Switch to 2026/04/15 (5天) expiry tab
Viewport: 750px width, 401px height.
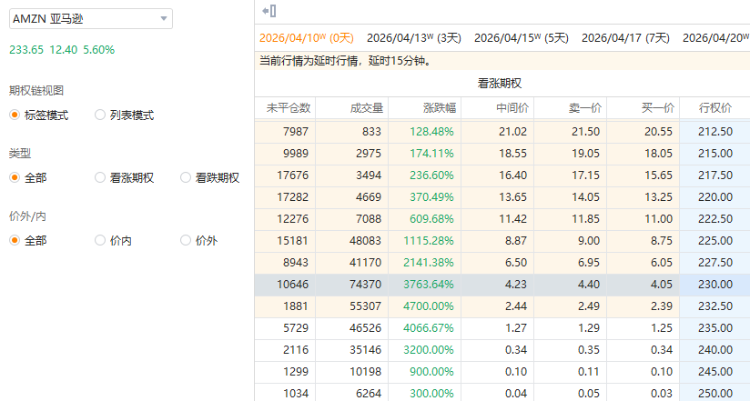[520, 38]
